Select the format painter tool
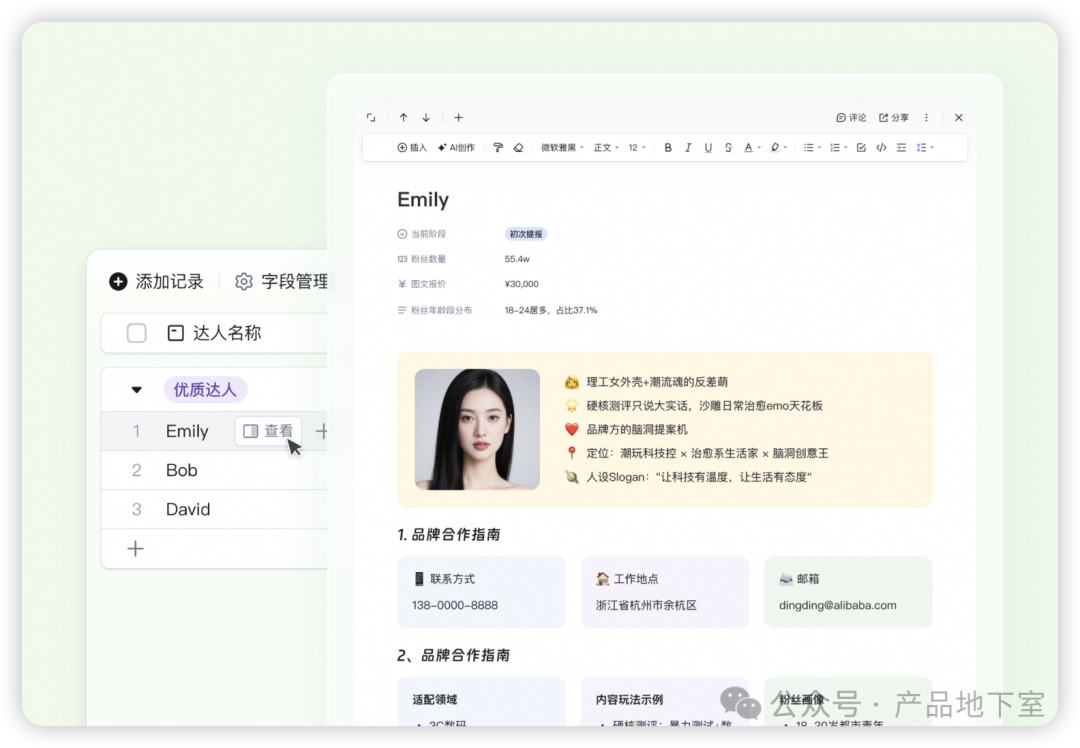1080x748 pixels. (498, 148)
